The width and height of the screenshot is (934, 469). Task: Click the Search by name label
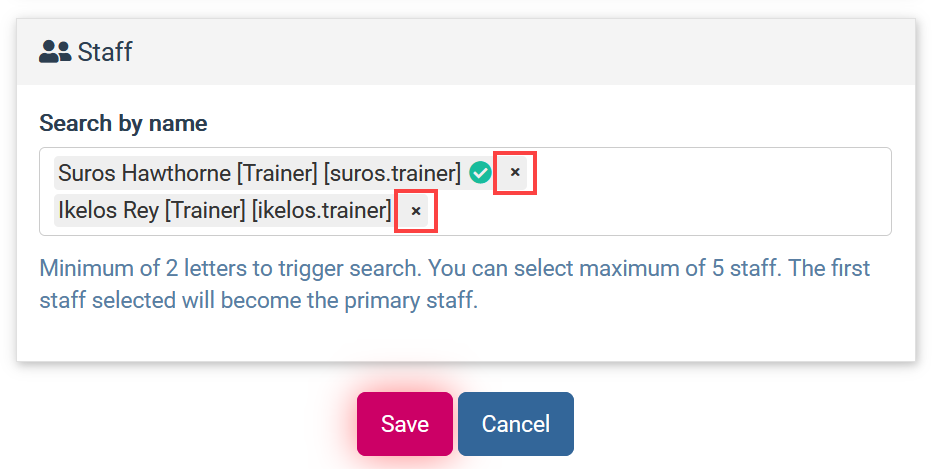pyautogui.click(x=123, y=123)
